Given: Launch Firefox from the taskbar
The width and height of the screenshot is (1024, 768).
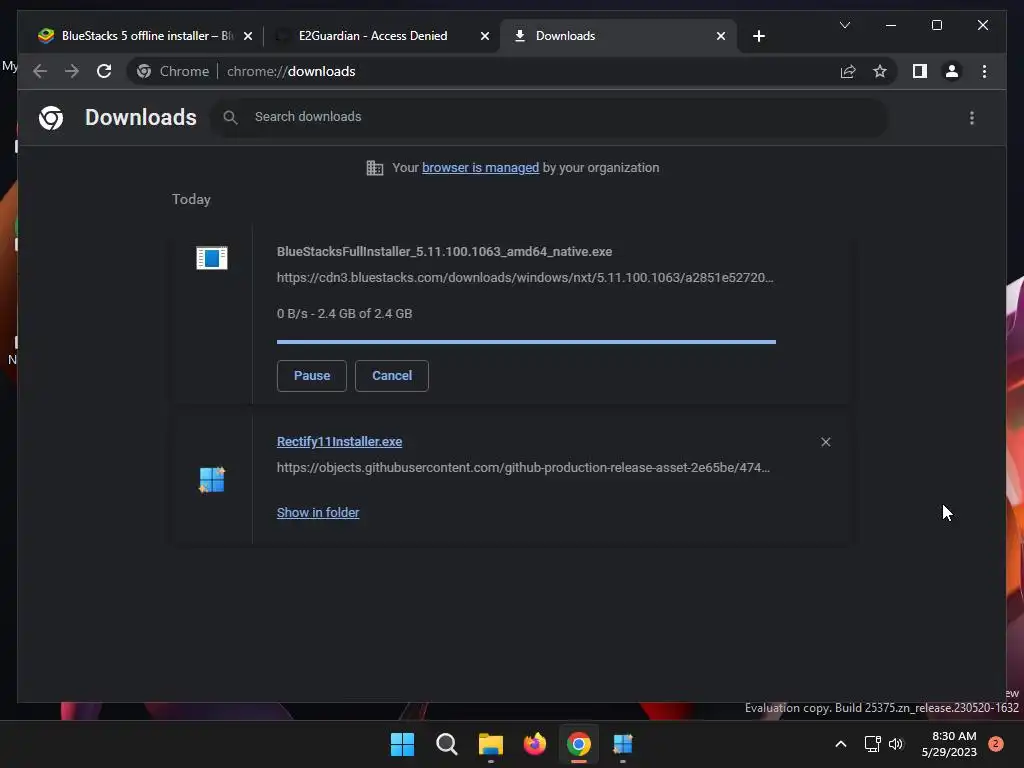Looking at the screenshot, I should tap(535, 744).
